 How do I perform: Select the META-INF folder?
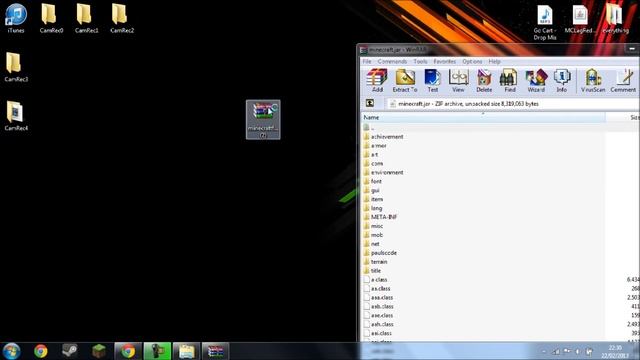380,217
